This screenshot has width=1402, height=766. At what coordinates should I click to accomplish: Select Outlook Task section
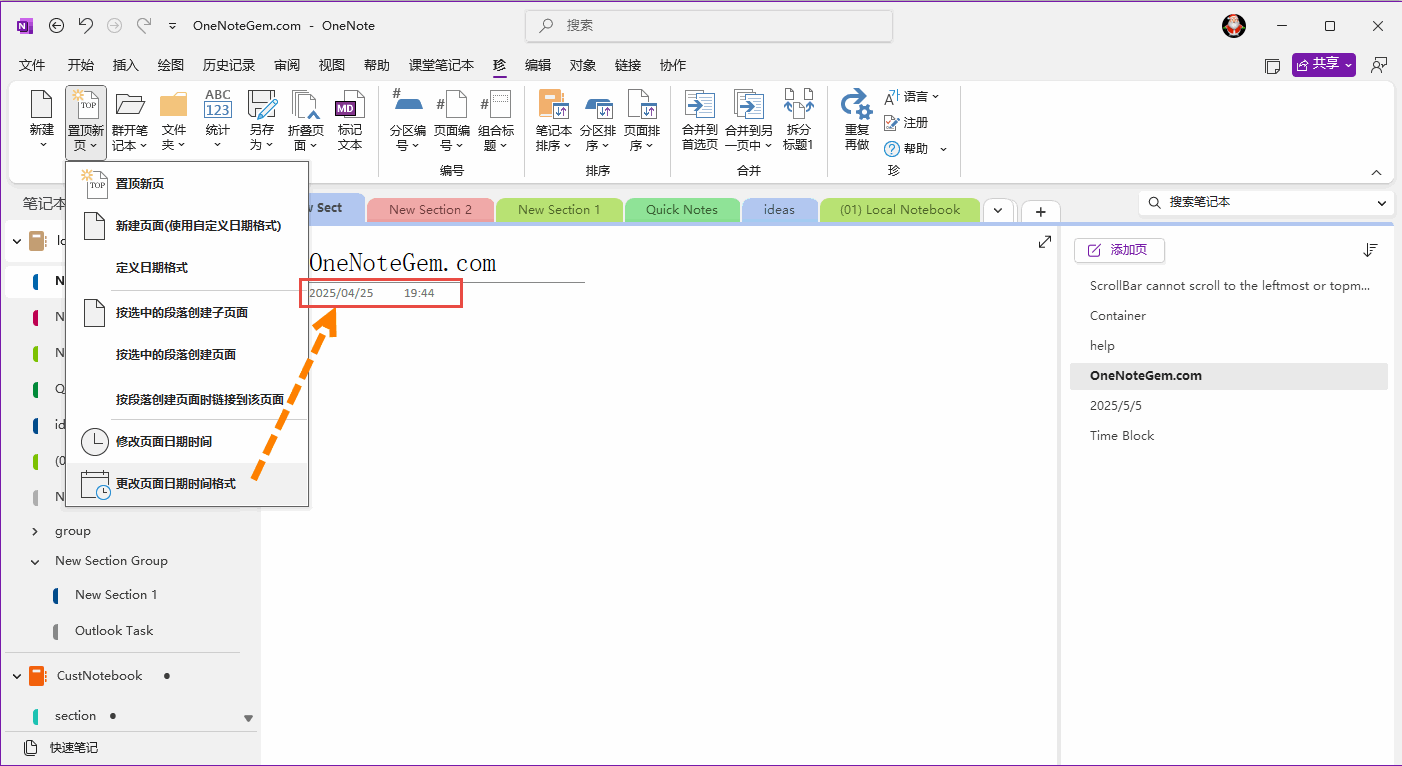click(114, 631)
